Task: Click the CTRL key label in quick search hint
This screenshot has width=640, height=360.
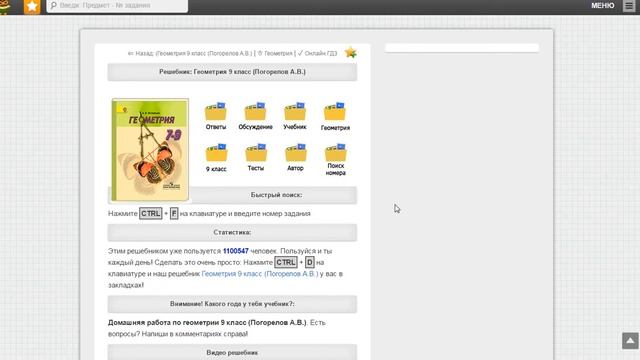Action: coord(151,213)
